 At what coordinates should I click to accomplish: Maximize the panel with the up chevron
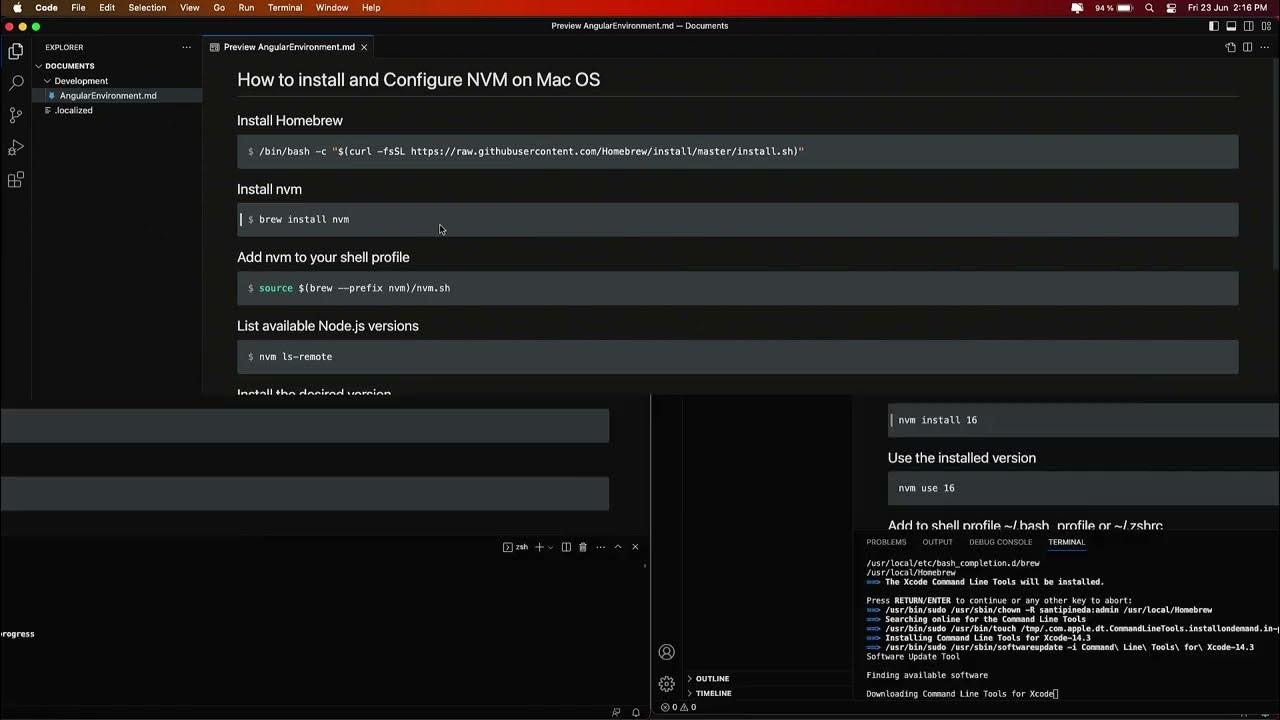pos(618,547)
